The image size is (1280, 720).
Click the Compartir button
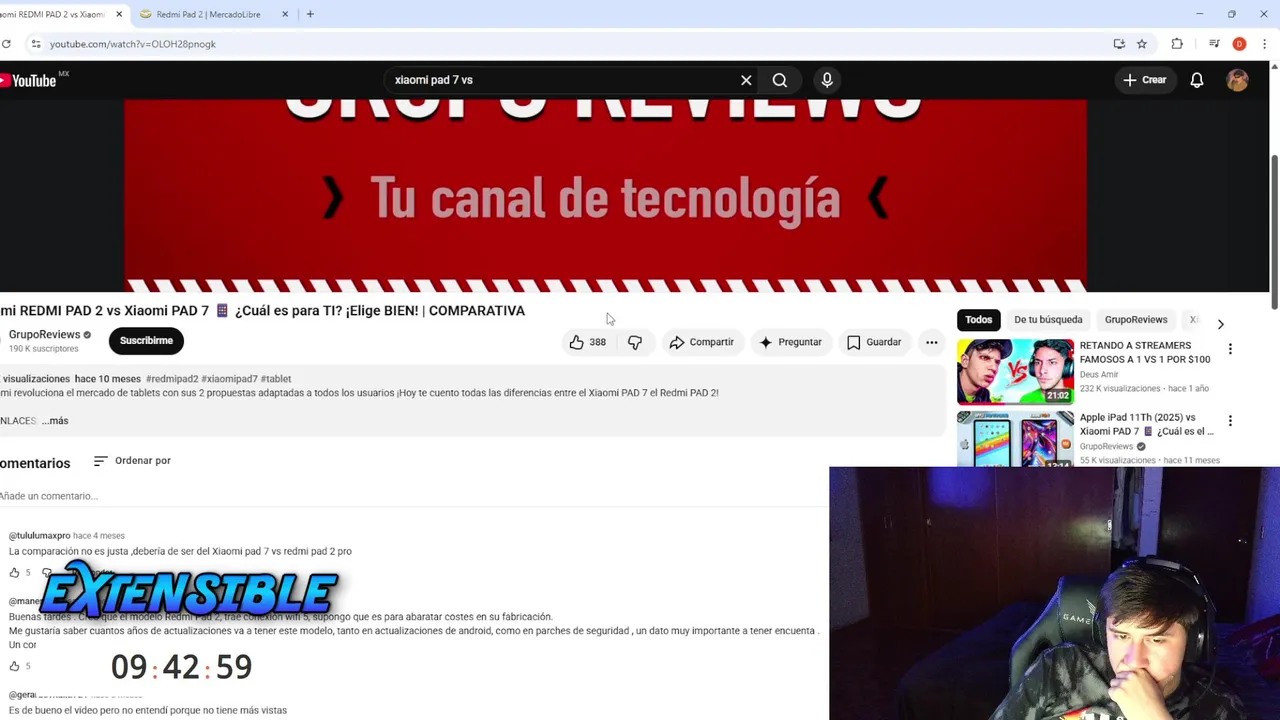point(702,342)
